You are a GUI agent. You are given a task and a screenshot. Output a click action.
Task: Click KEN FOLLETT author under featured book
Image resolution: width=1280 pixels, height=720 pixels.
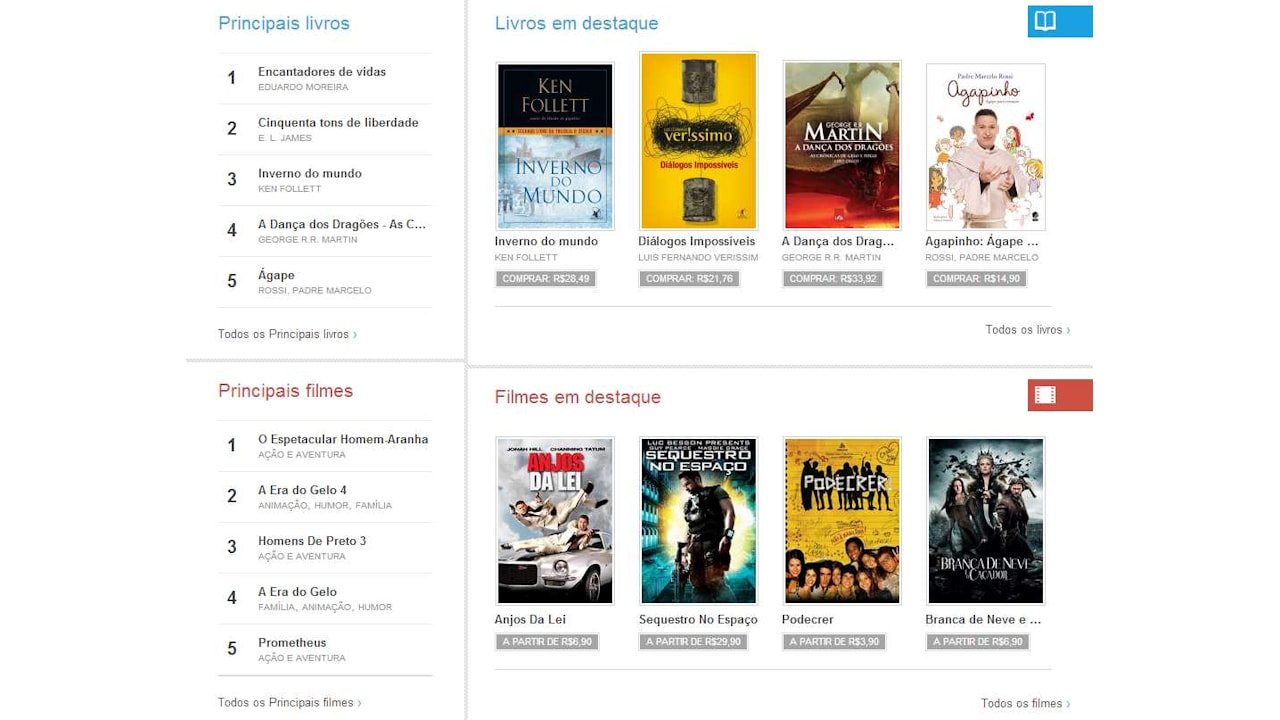(x=526, y=258)
